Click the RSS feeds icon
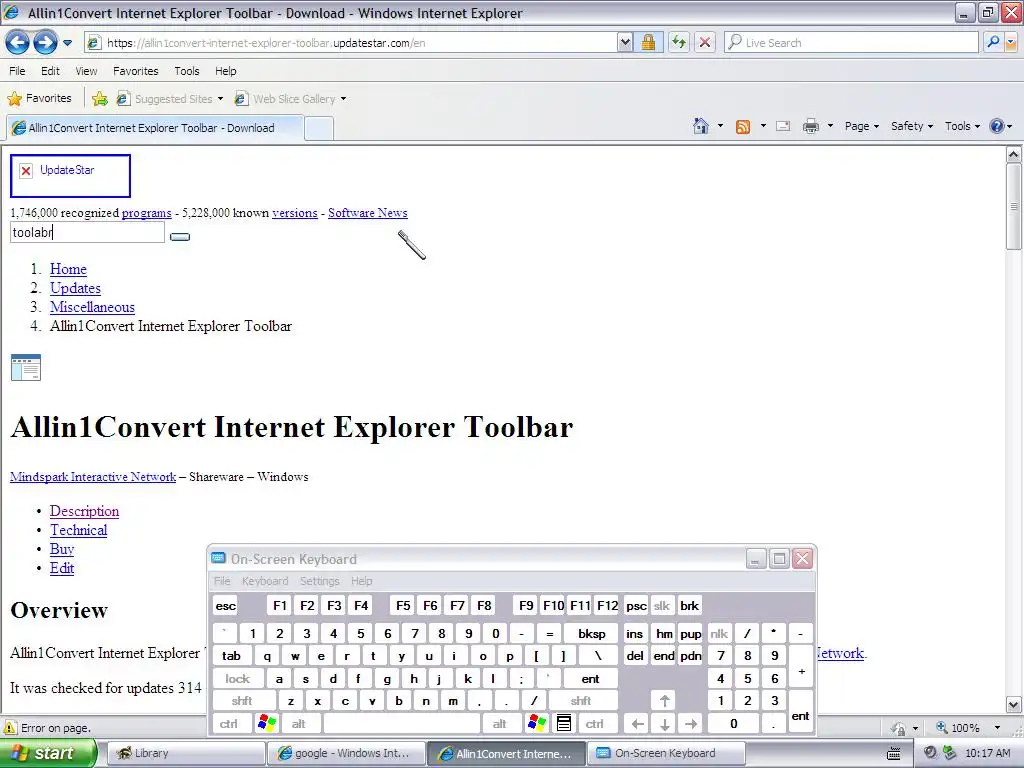This screenshot has height=768, width=1024. tap(743, 127)
